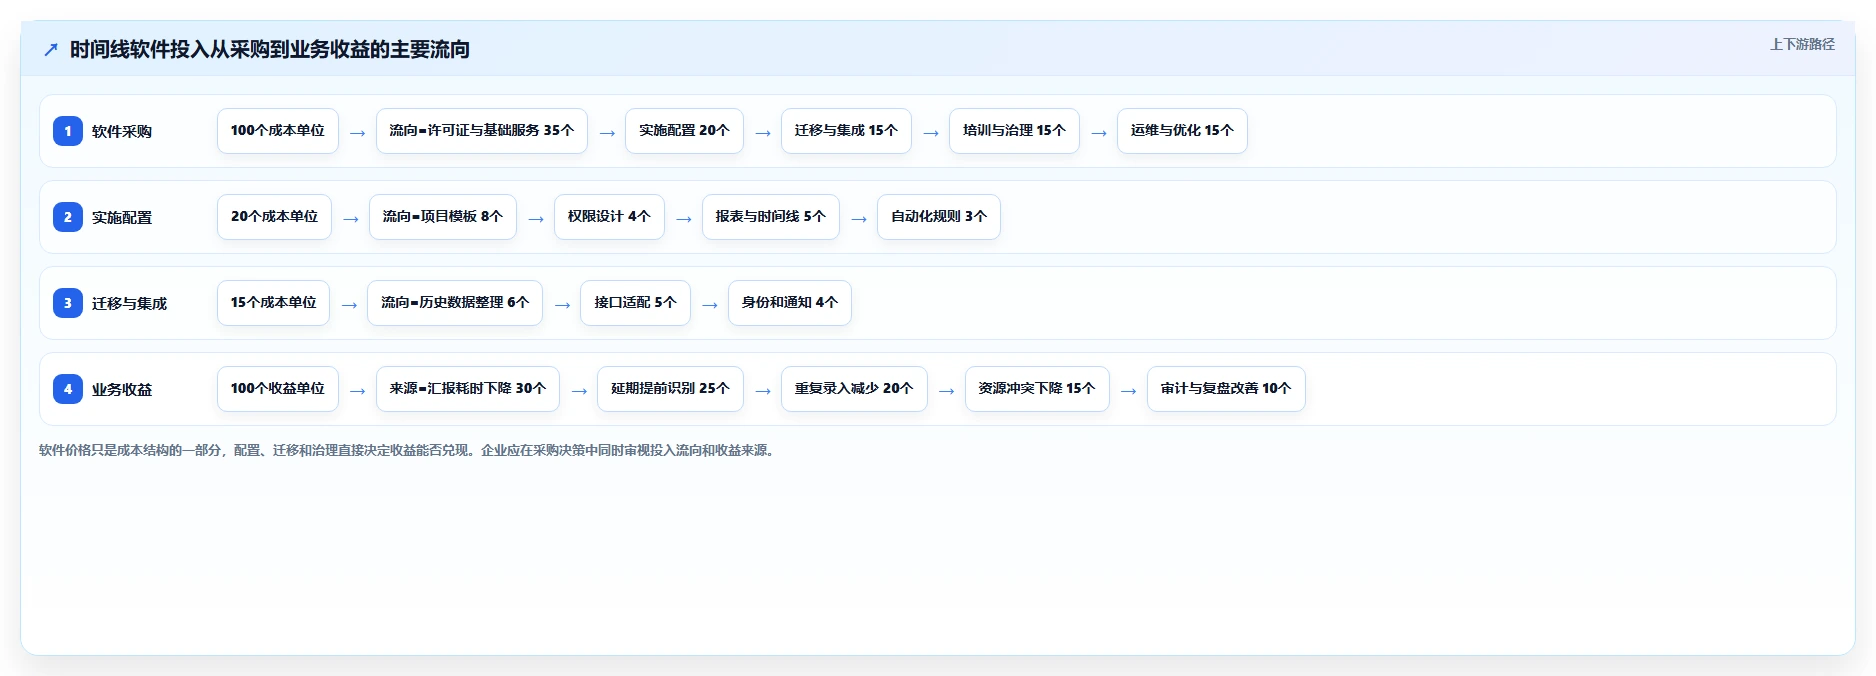Screen dimensions: 1876x676
Task: Click the footnote starting 软件价格只是成本结构
Action: tap(409, 450)
